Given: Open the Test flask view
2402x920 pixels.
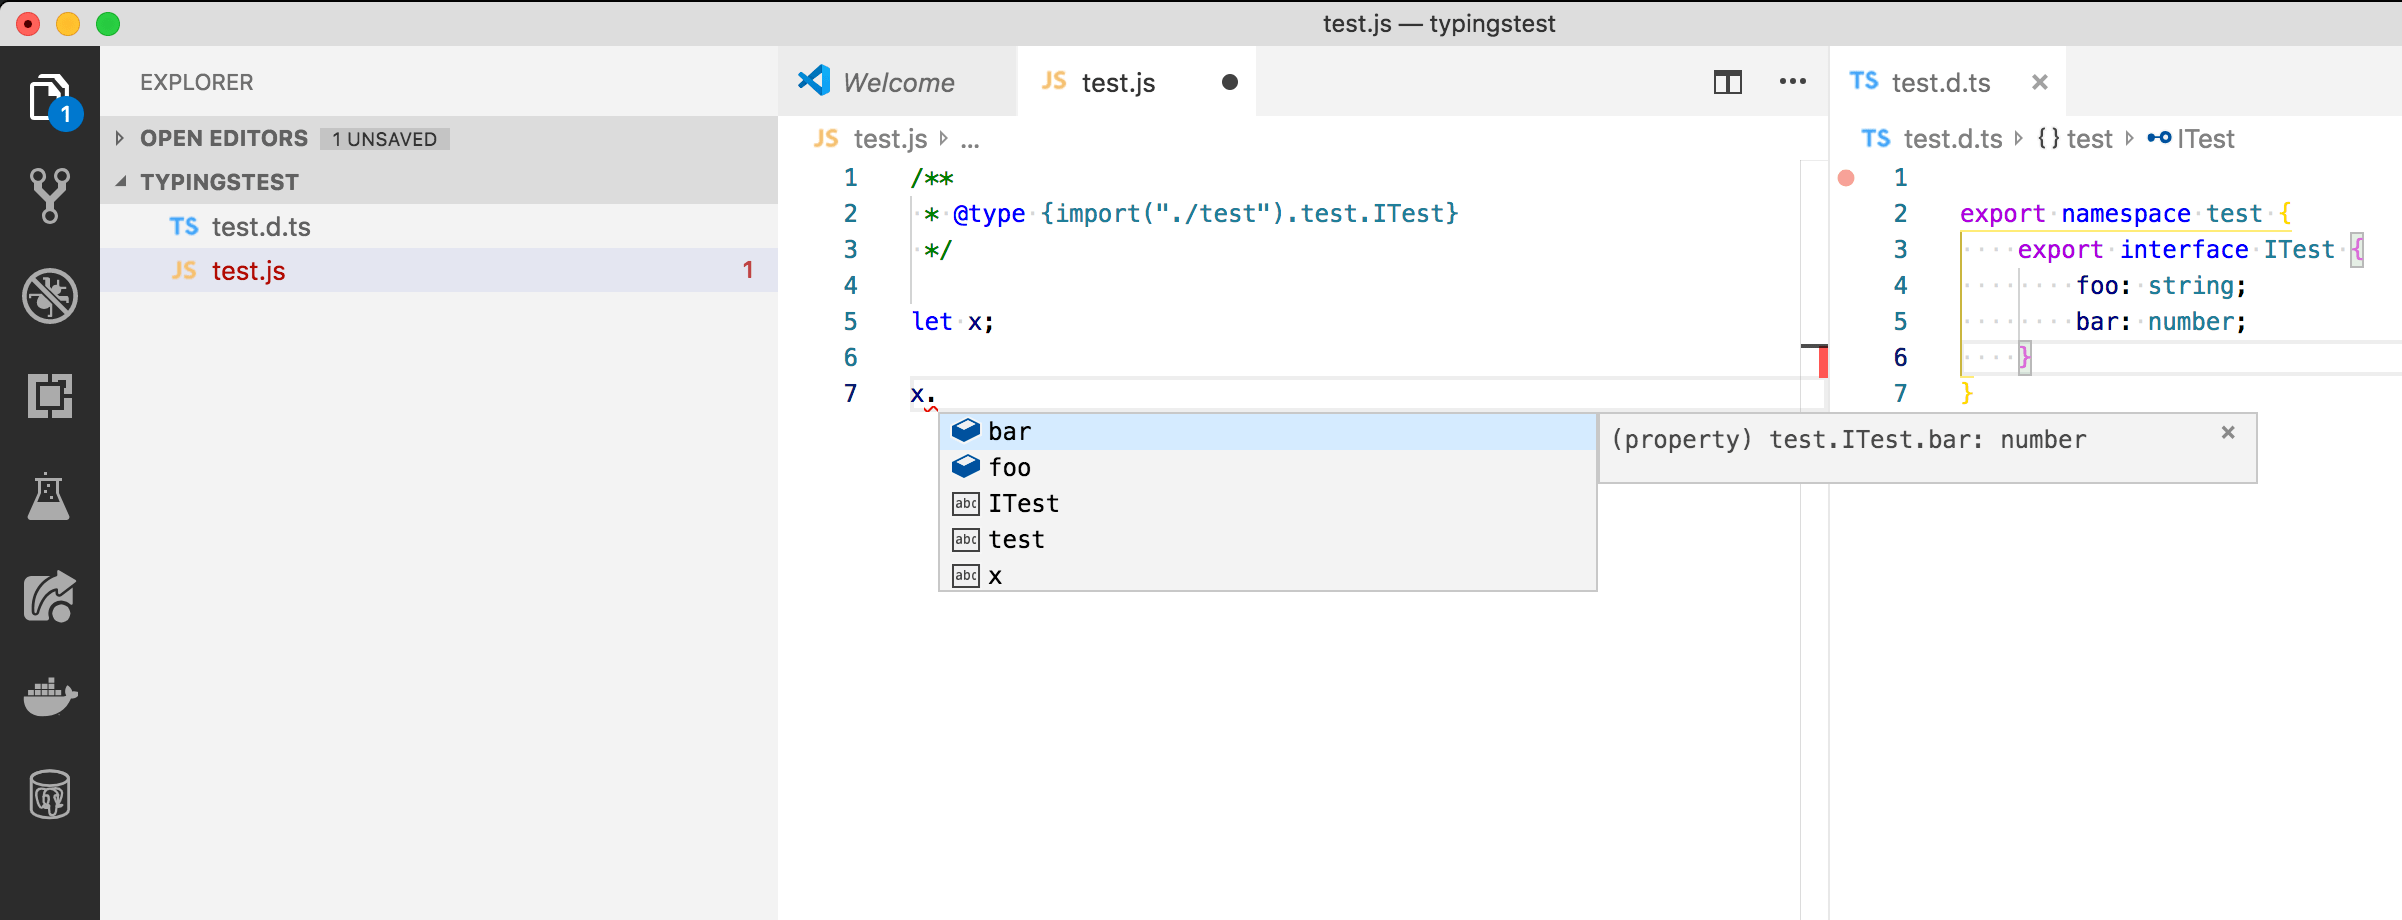Looking at the screenshot, I should click(49, 496).
